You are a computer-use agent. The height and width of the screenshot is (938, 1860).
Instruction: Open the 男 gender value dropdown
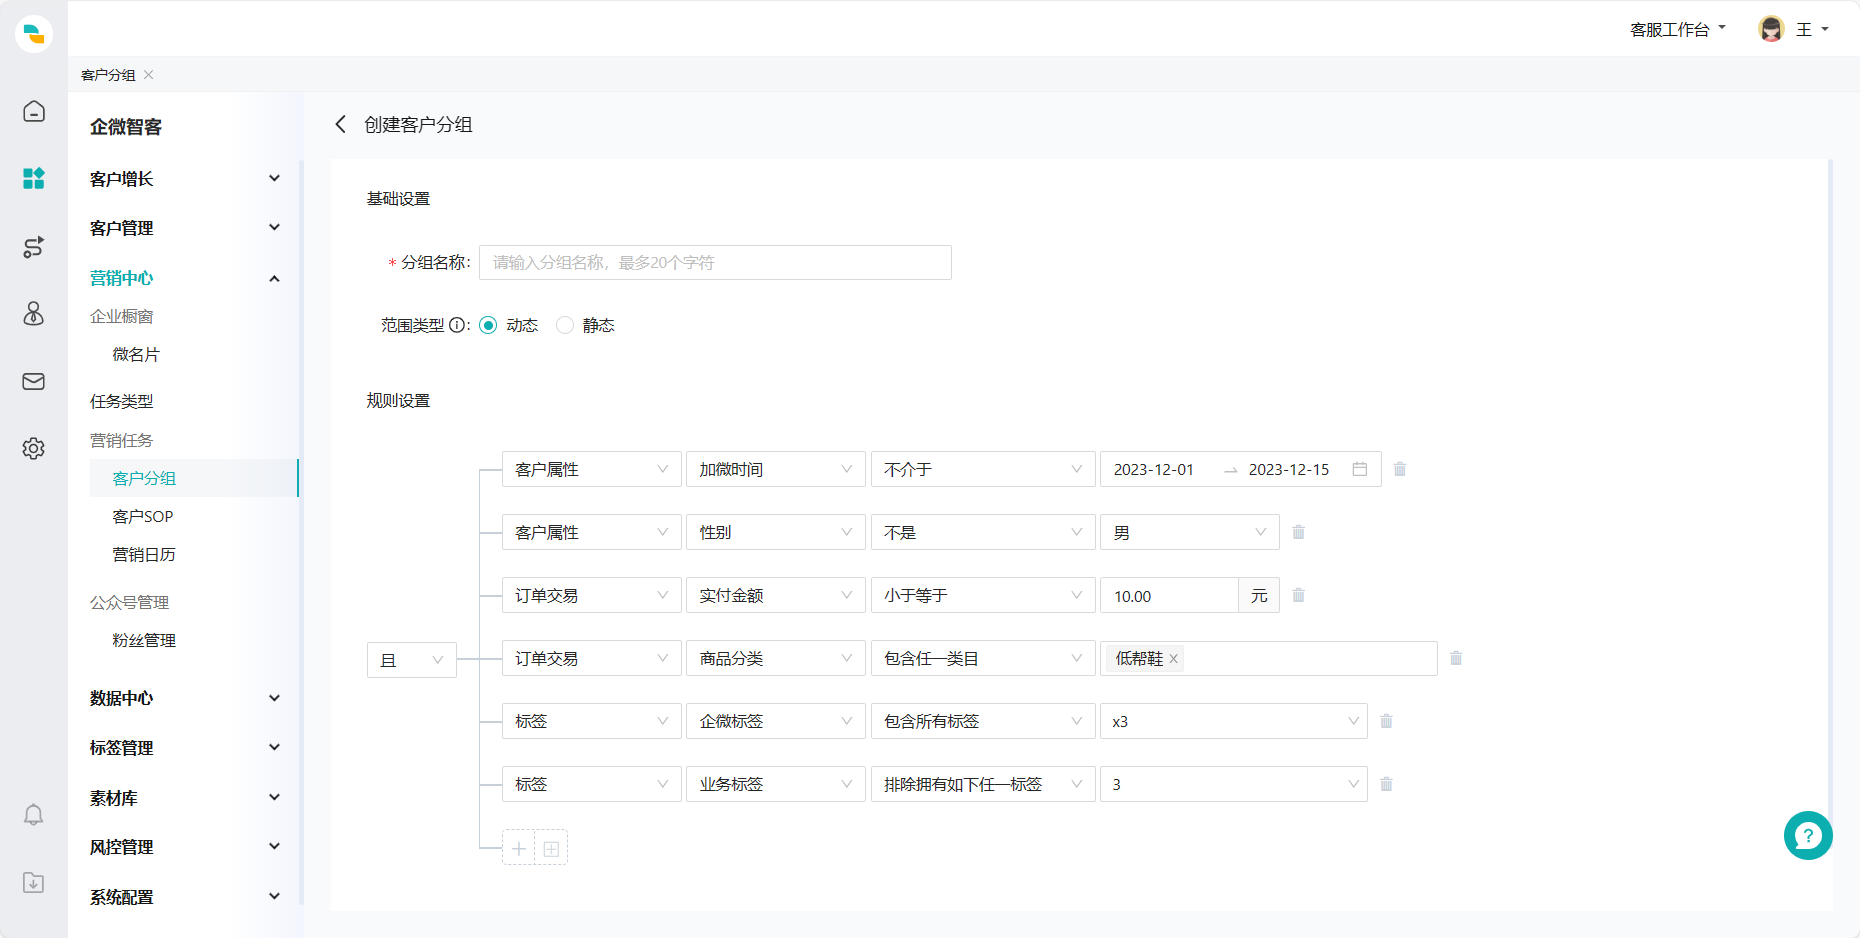1190,532
